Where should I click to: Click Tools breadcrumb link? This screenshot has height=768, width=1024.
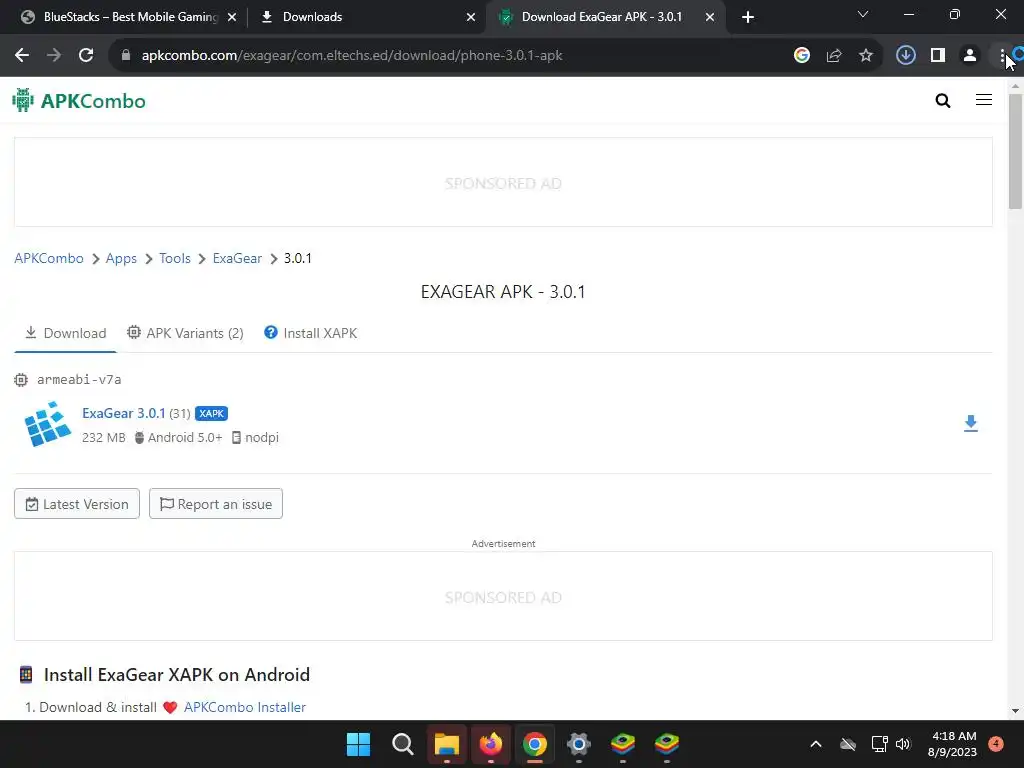point(175,258)
